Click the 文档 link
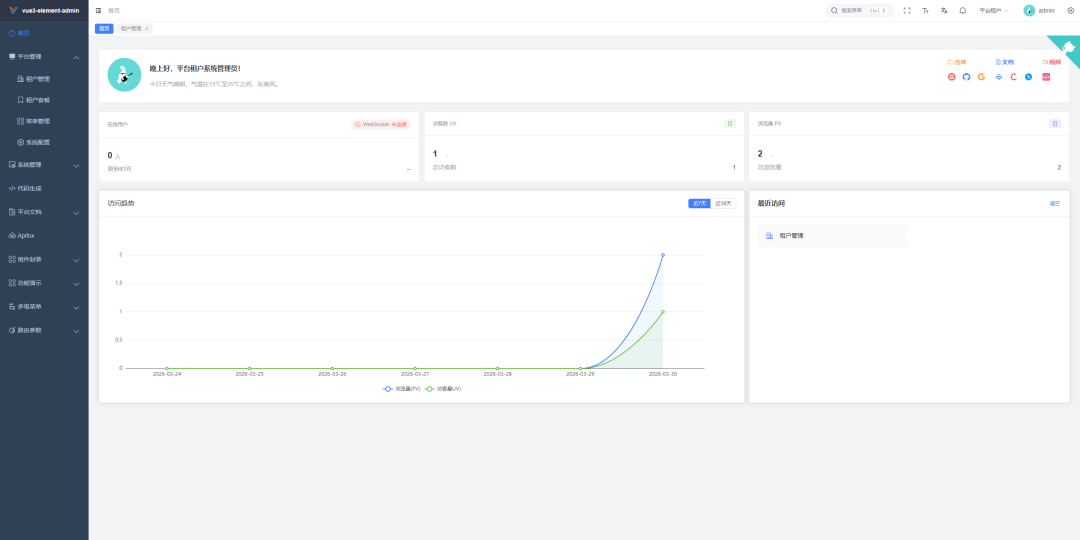The width and height of the screenshot is (1080, 540). coord(1004,62)
